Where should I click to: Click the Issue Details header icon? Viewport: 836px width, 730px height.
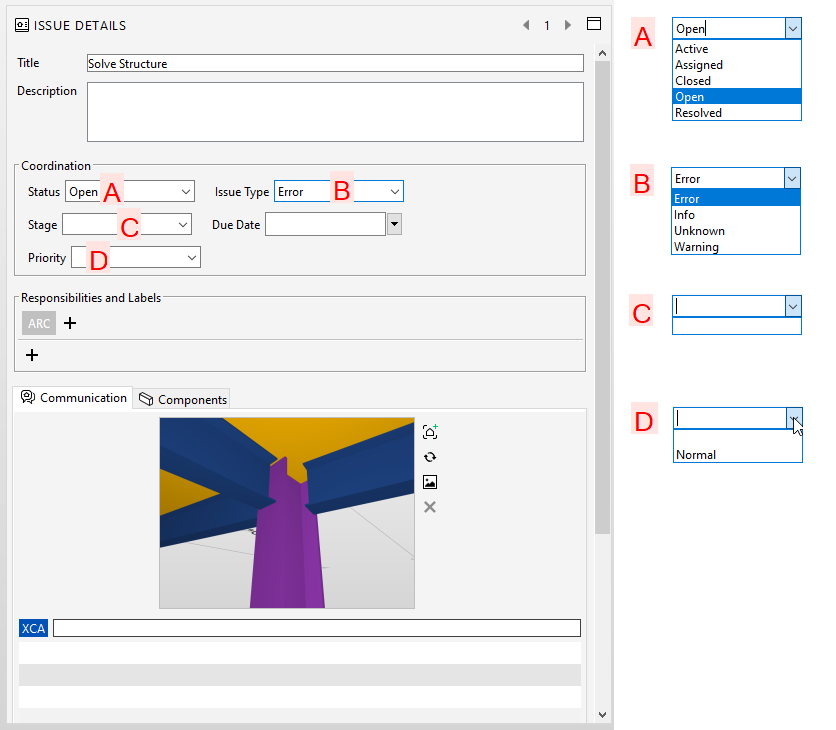tap(22, 25)
